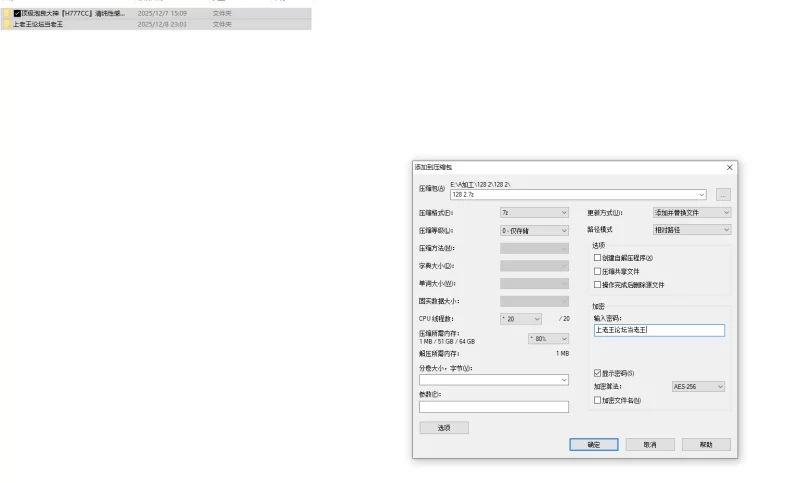Viewport: 800px width, 483px height.
Task: Click folder icon of 上老王论坛当老王 row
Action: click(7, 24)
